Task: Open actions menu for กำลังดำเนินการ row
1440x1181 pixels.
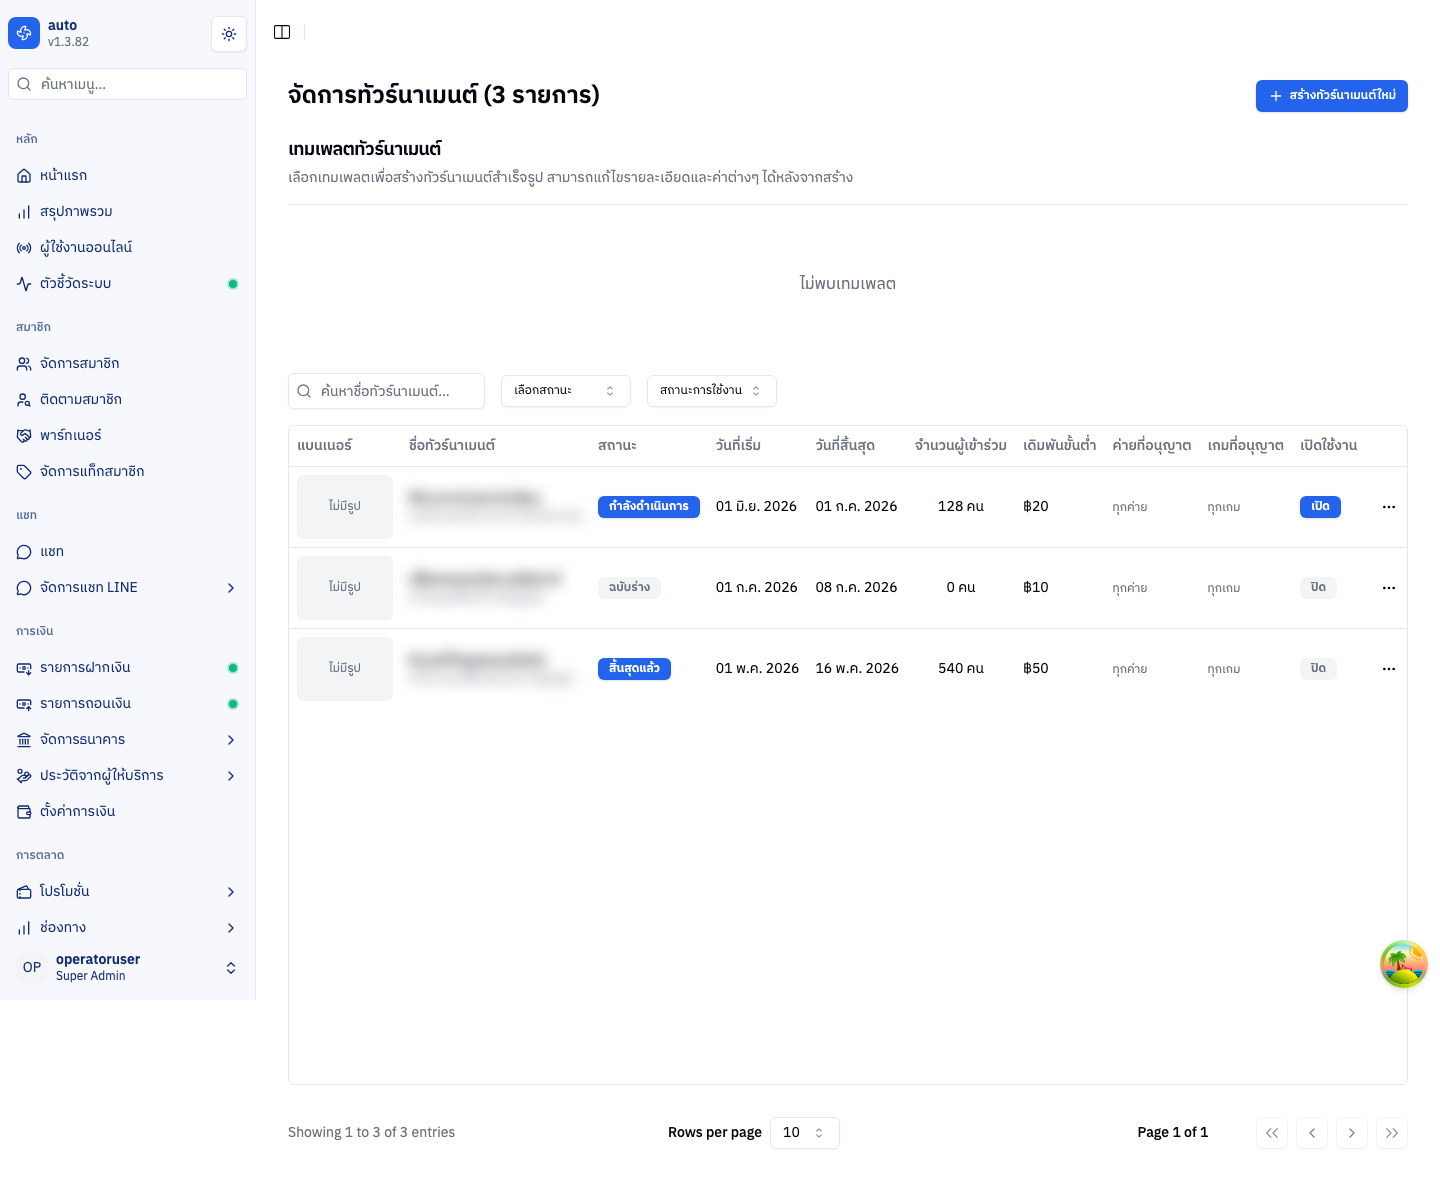Action: click(1389, 507)
